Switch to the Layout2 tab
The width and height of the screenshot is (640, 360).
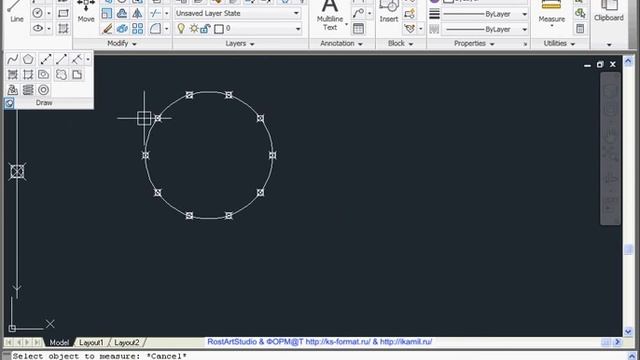[x=127, y=342]
